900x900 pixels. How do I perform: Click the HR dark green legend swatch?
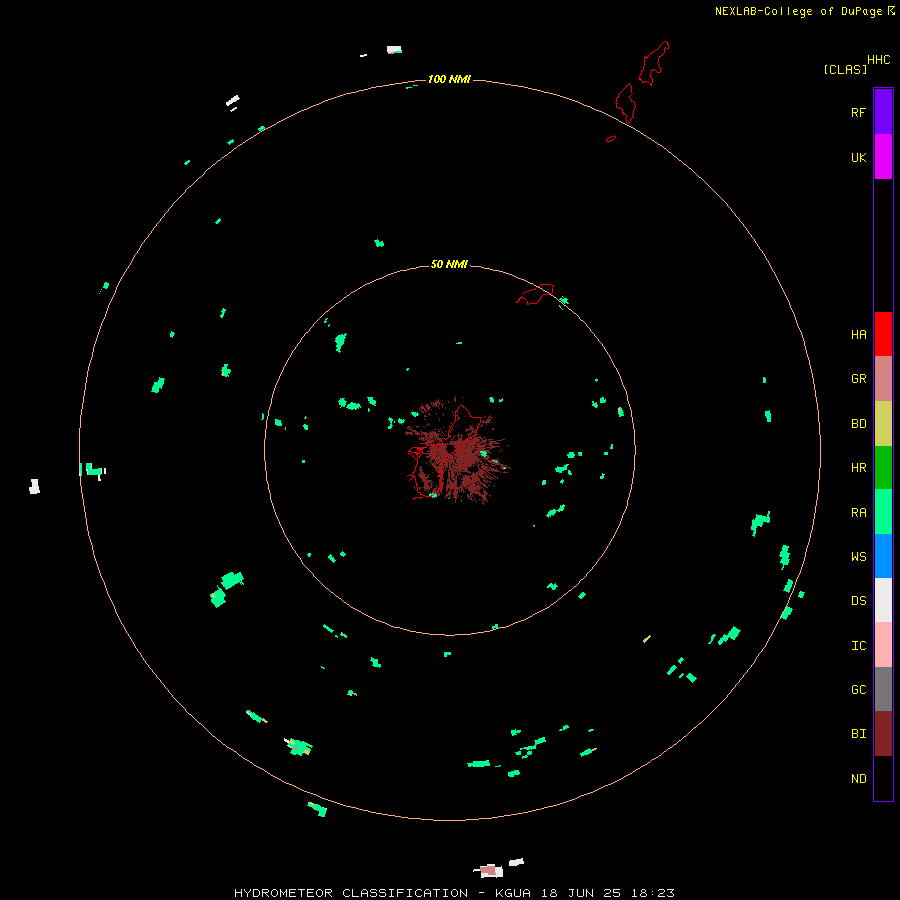[883, 467]
